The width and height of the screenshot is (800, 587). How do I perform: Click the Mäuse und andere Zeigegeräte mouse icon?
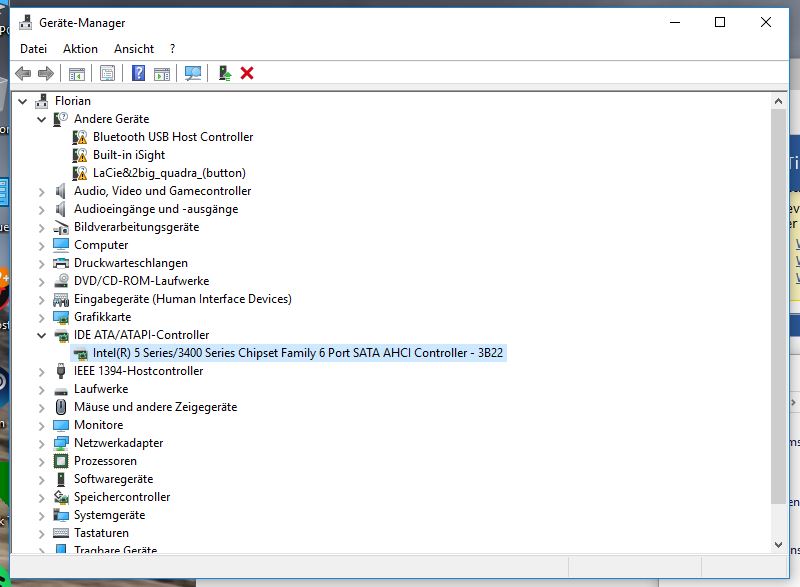(x=61, y=407)
